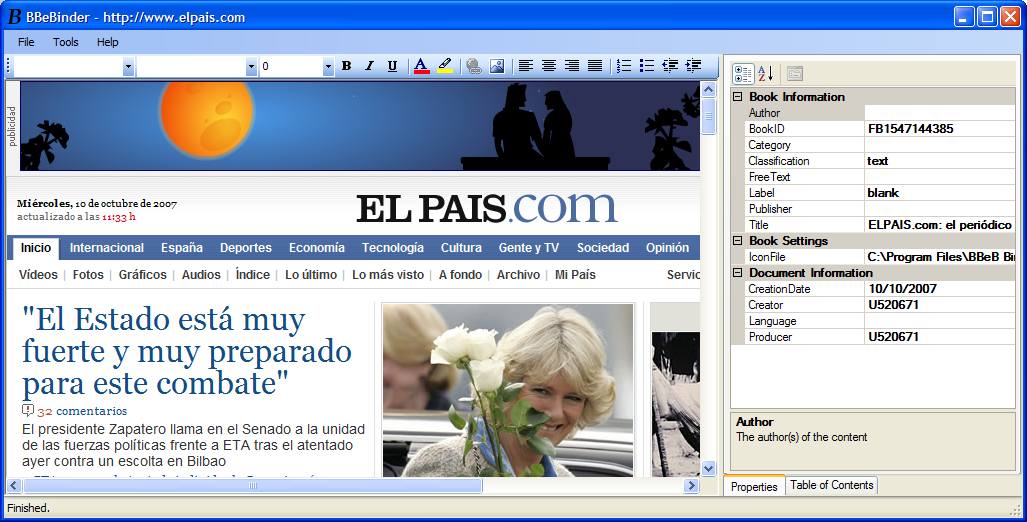Select the Inicio navigation tab
The image size is (1027, 522).
(36, 248)
